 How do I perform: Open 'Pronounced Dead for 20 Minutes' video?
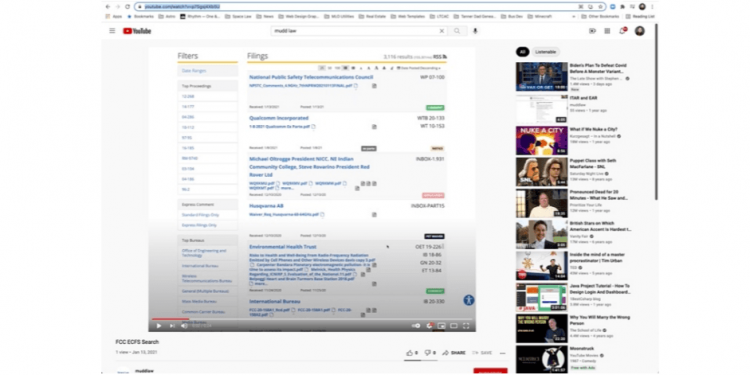[x=541, y=203]
